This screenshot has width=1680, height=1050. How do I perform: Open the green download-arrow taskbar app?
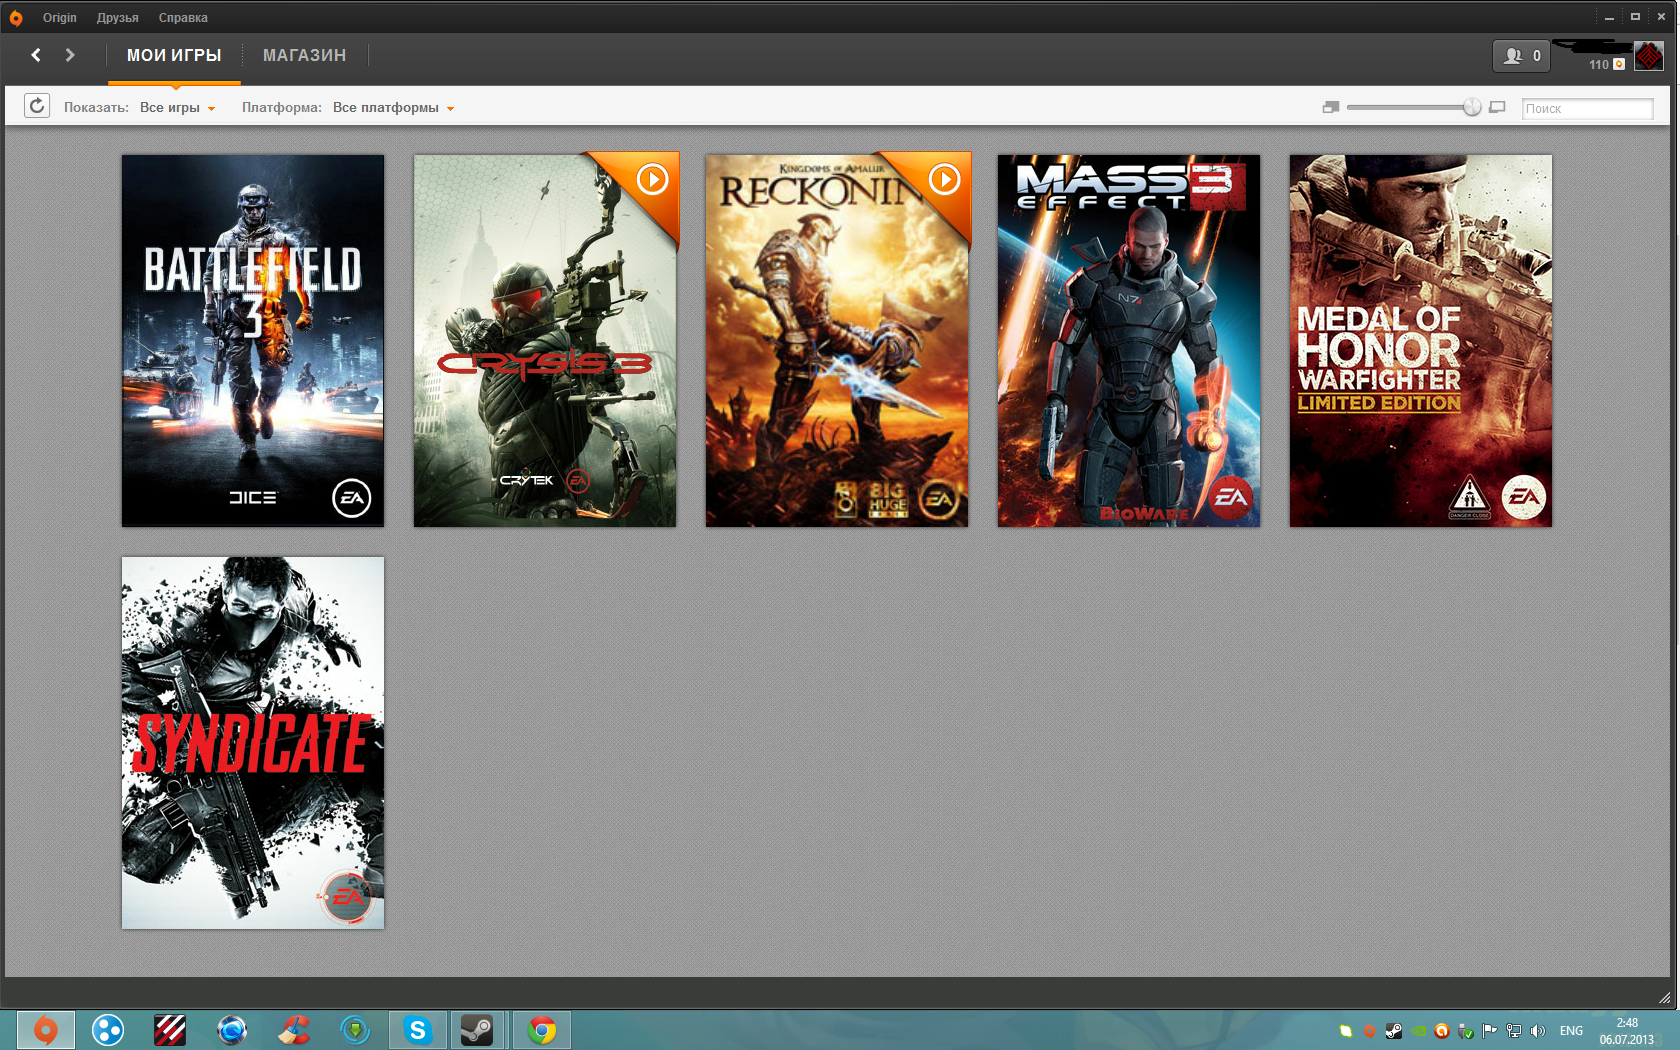click(x=356, y=1030)
